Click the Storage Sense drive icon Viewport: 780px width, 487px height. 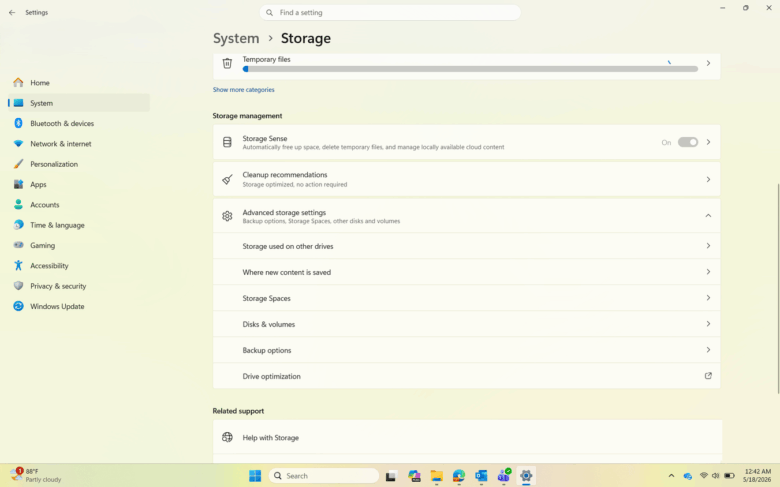(227, 142)
